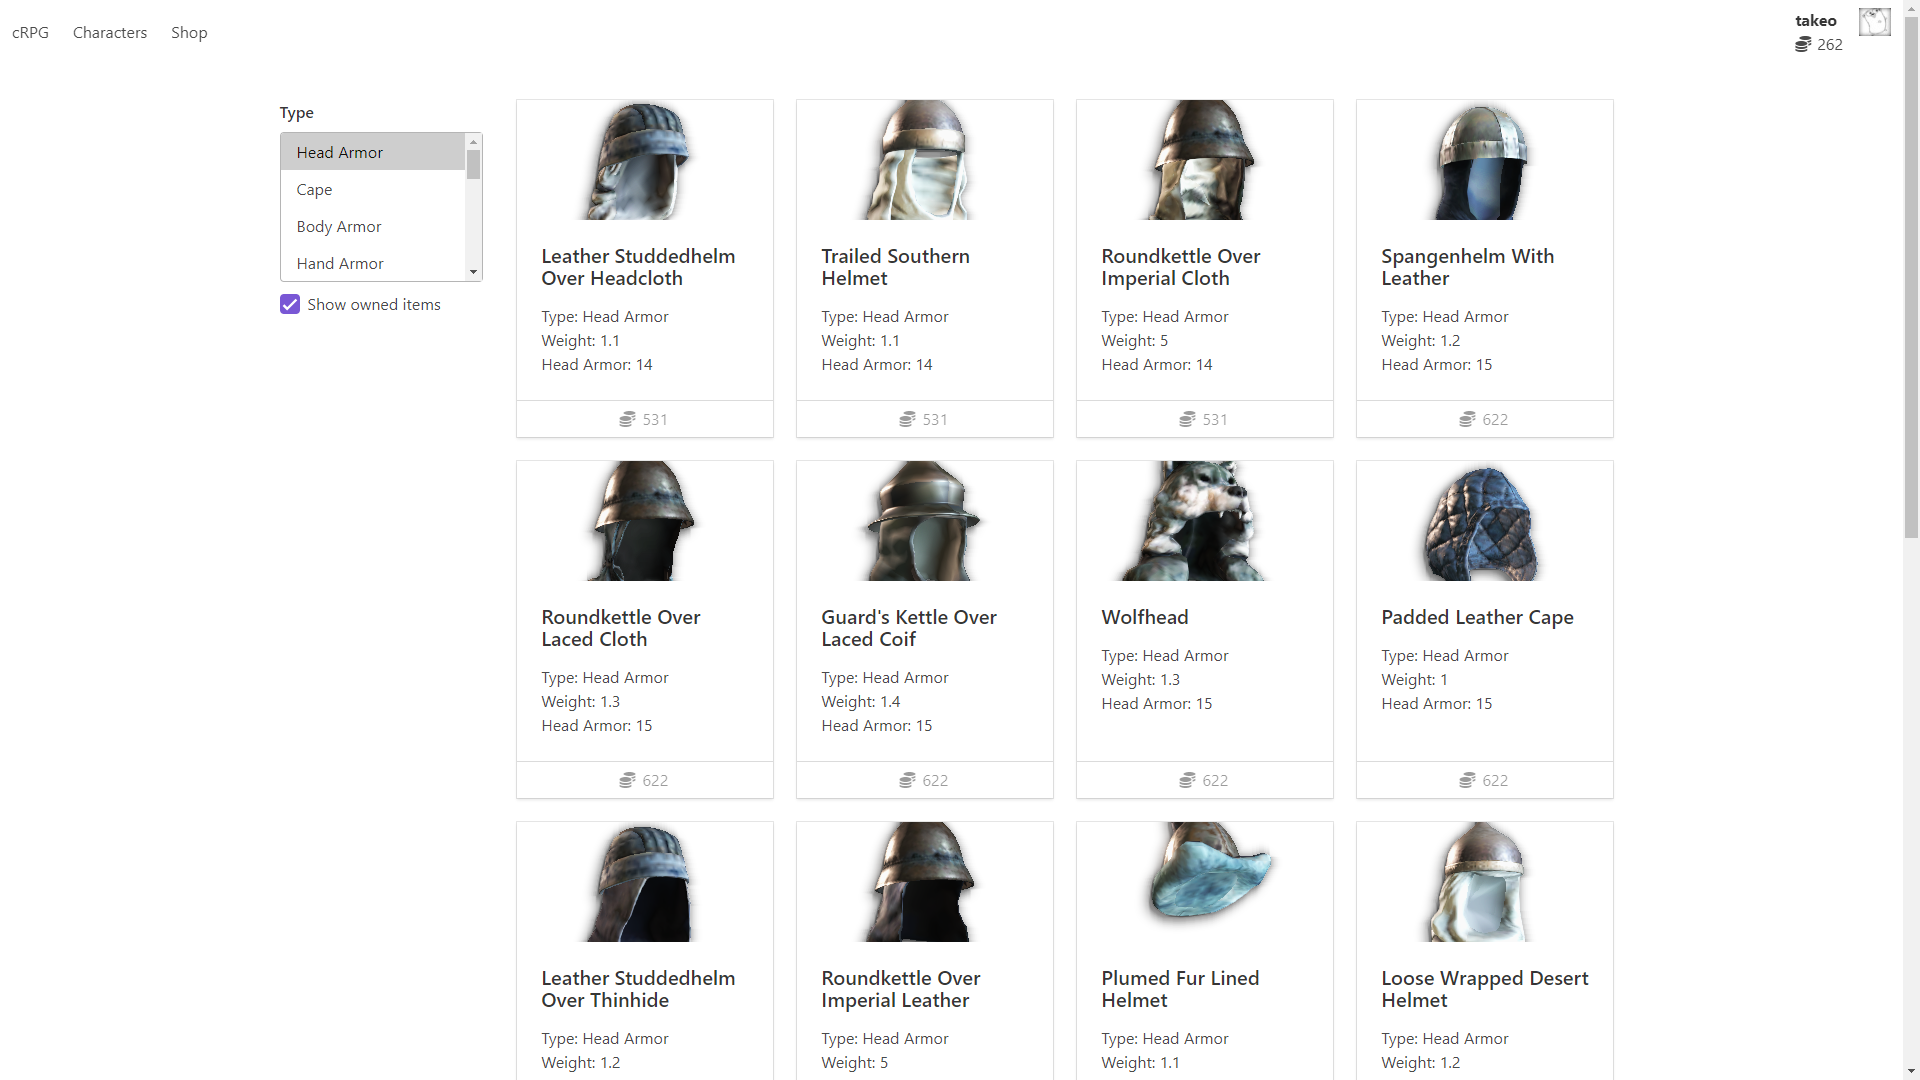Viewport: 1920px width, 1080px height.
Task: Select Cape in the Type list
Action: pos(314,190)
